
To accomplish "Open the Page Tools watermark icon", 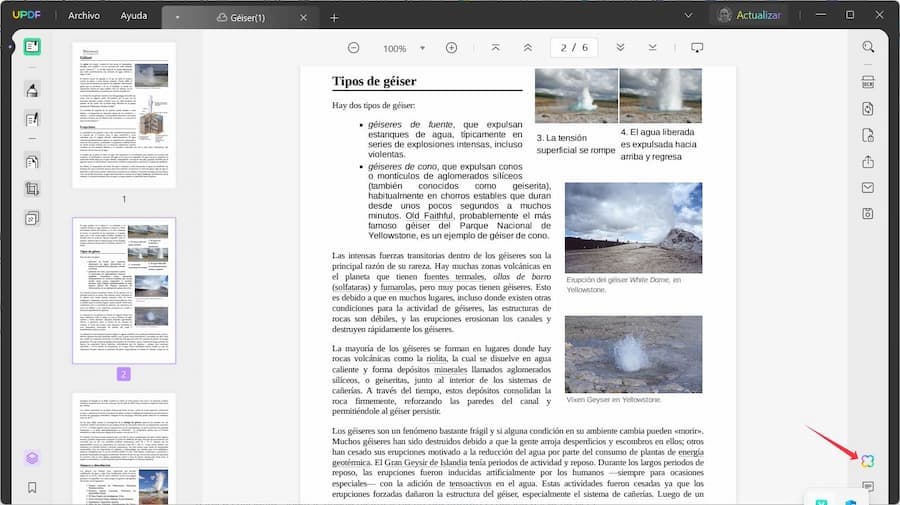I will click(x=32, y=218).
